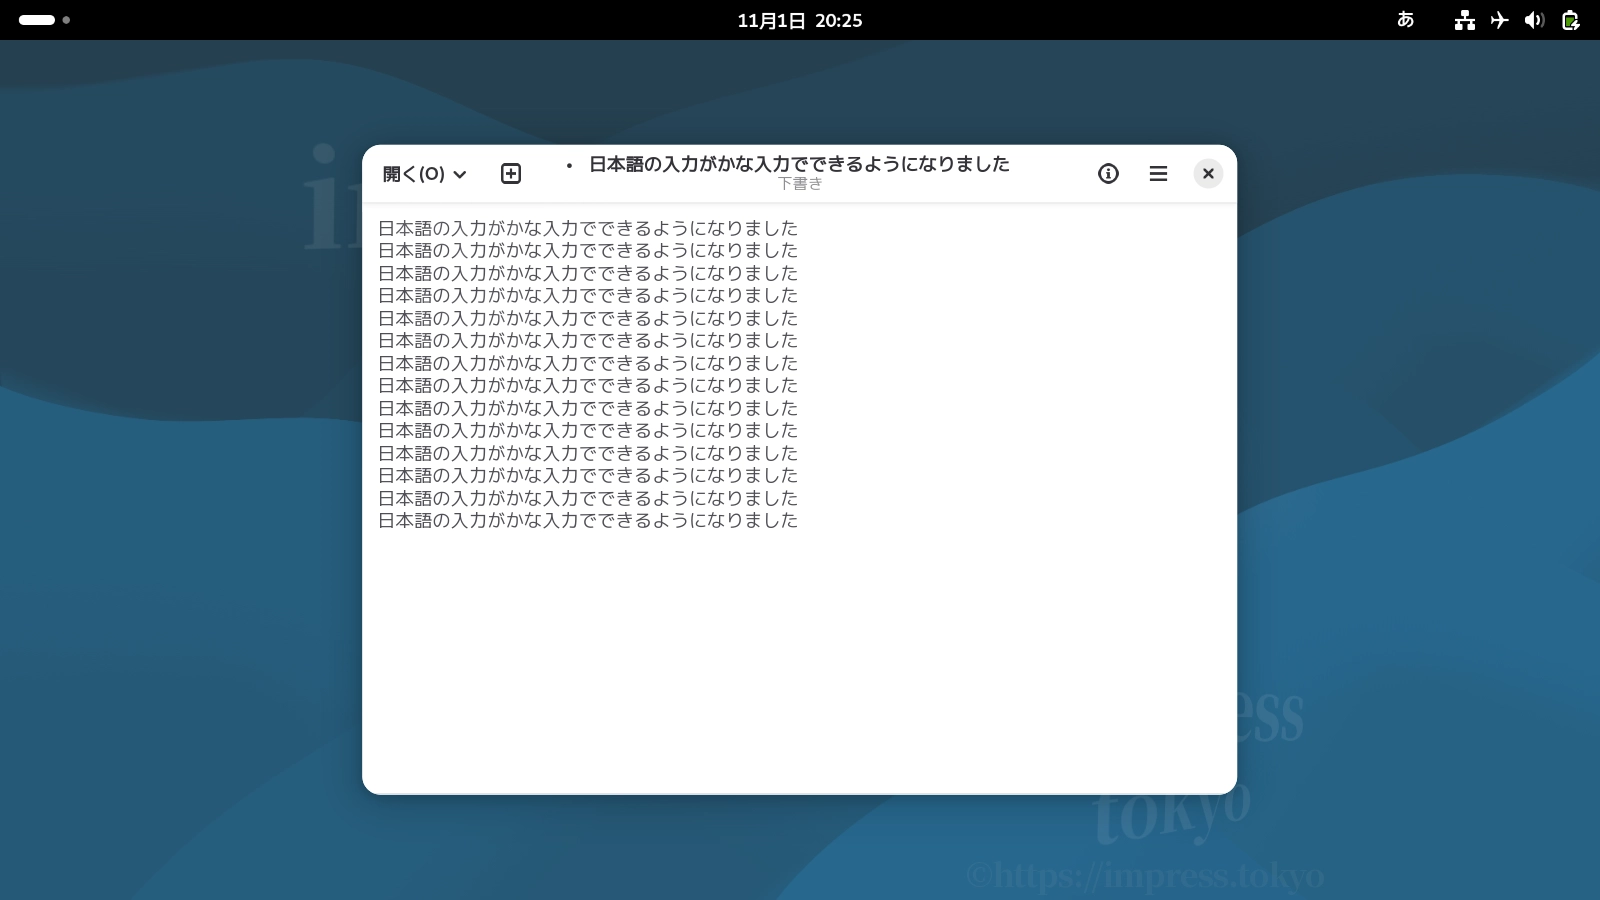Place the cursor in the first line of text
Viewport: 1600px width, 900px height.
[588, 228]
